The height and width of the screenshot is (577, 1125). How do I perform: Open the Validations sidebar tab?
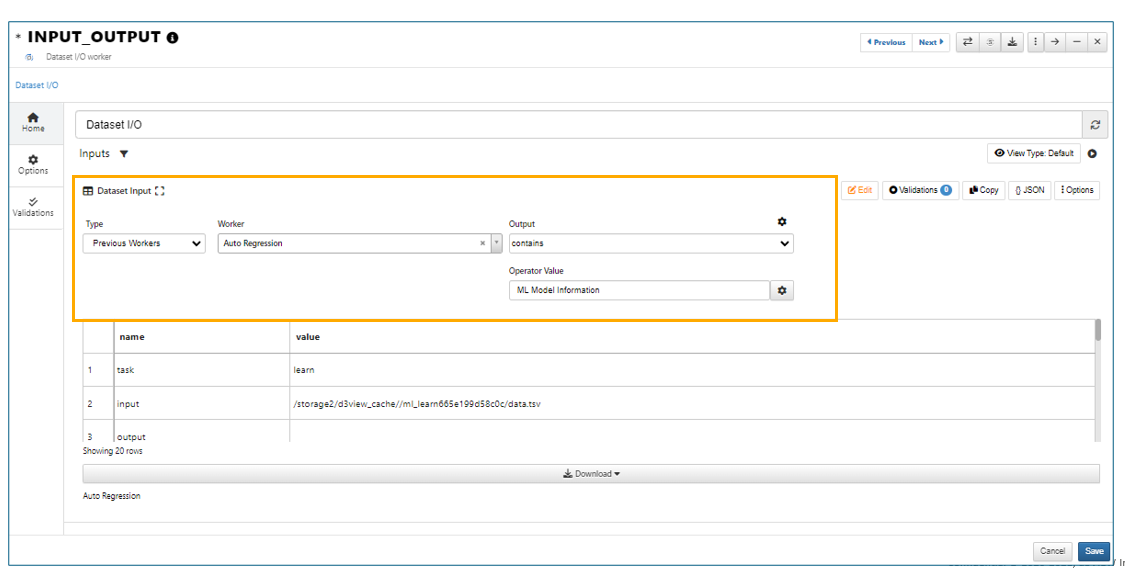[33, 207]
